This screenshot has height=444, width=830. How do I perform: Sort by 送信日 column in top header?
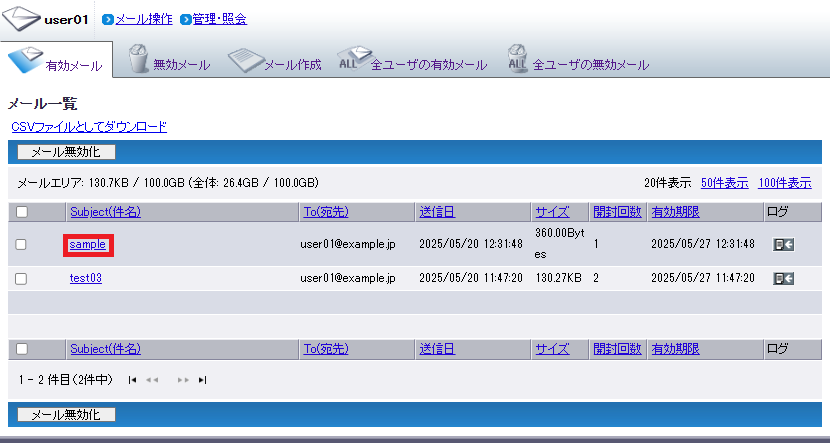[x=437, y=211]
